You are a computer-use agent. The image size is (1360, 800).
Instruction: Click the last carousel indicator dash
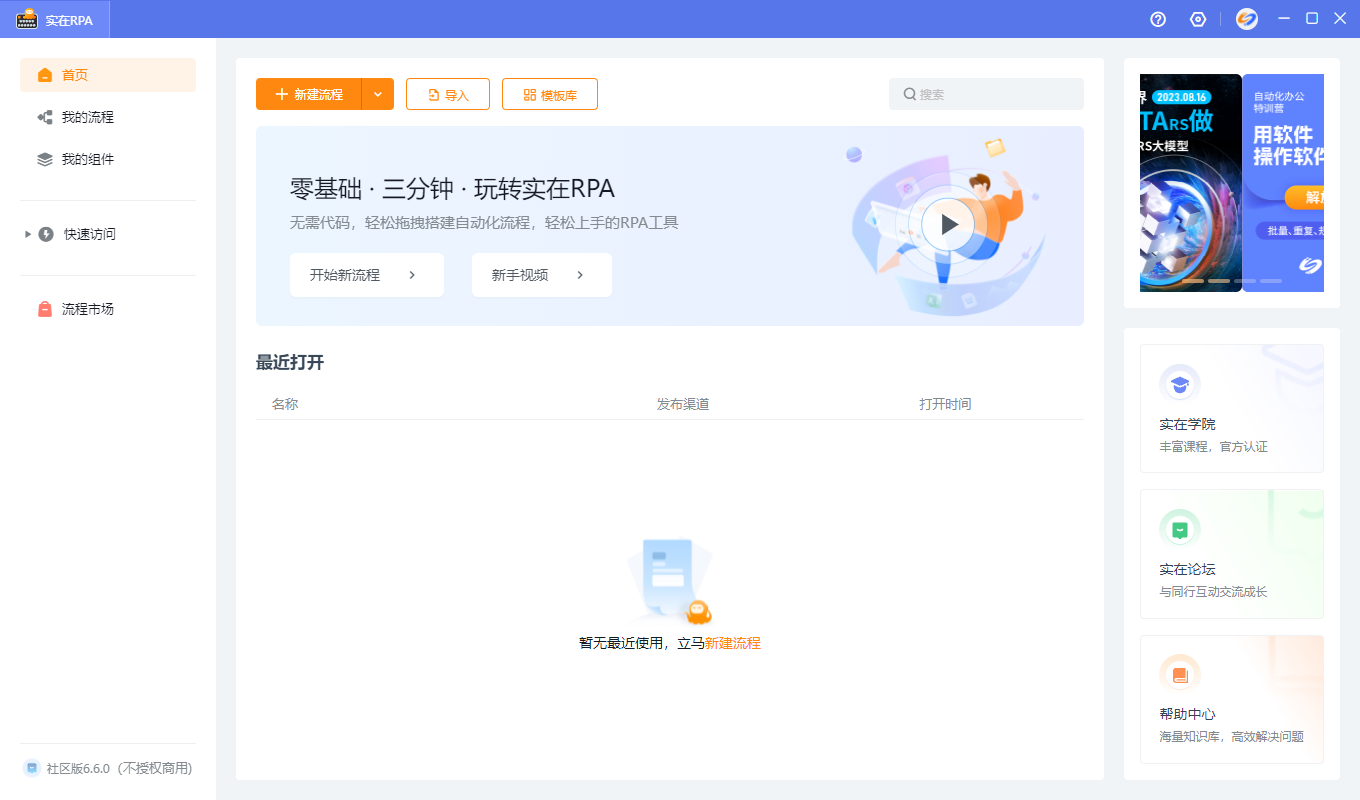(x=1271, y=281)
